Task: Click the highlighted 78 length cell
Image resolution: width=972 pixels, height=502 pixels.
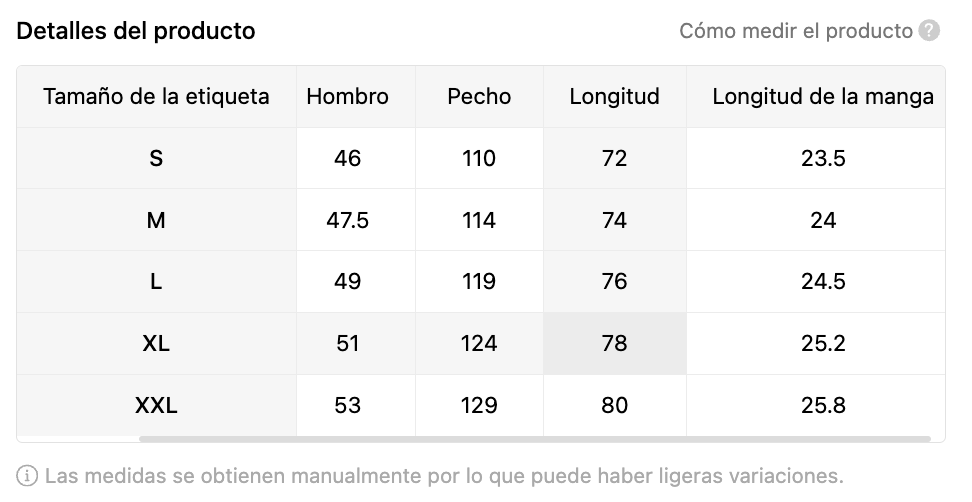Action: 614,343
